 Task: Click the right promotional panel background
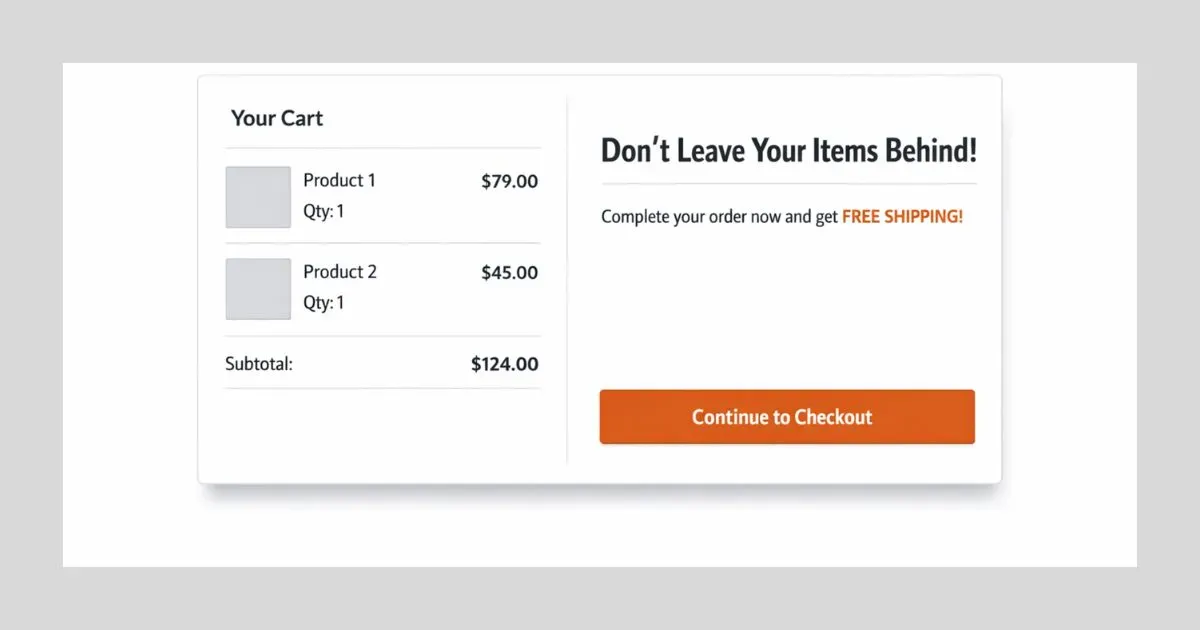[787, 310]
